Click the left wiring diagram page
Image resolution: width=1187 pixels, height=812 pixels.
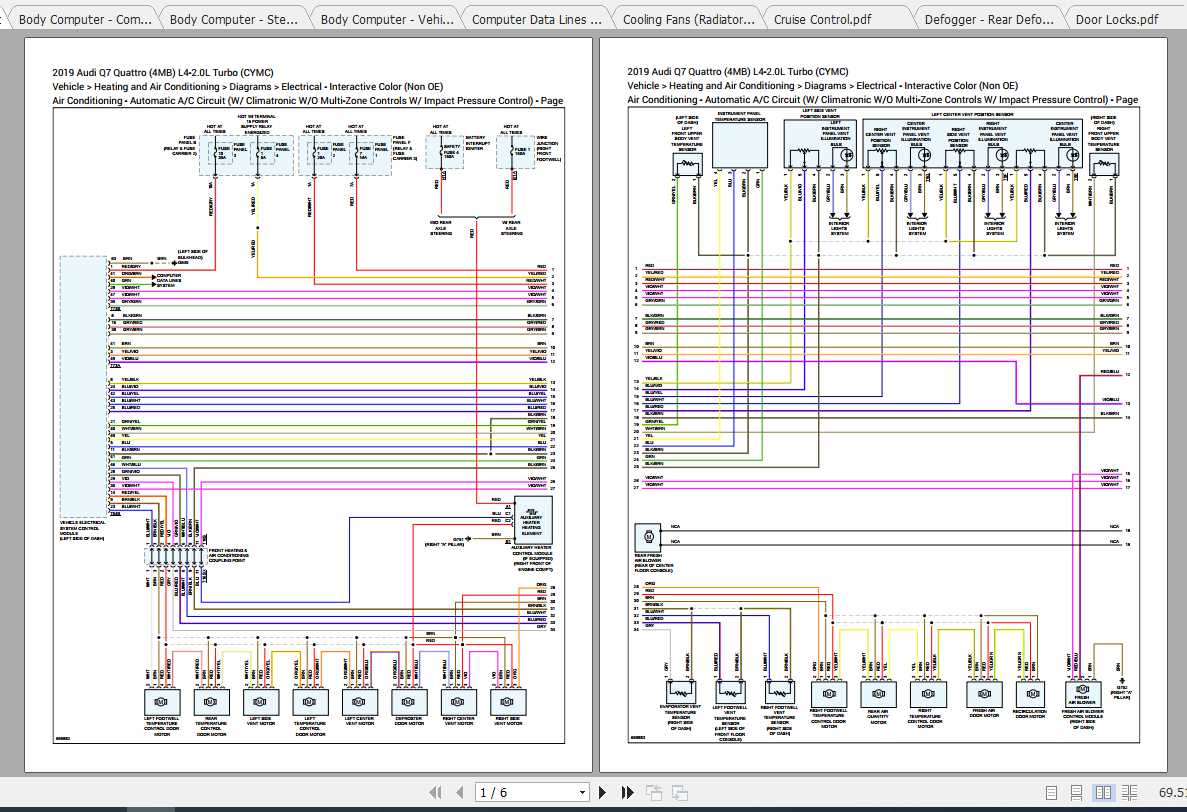(x=308, y=405)
